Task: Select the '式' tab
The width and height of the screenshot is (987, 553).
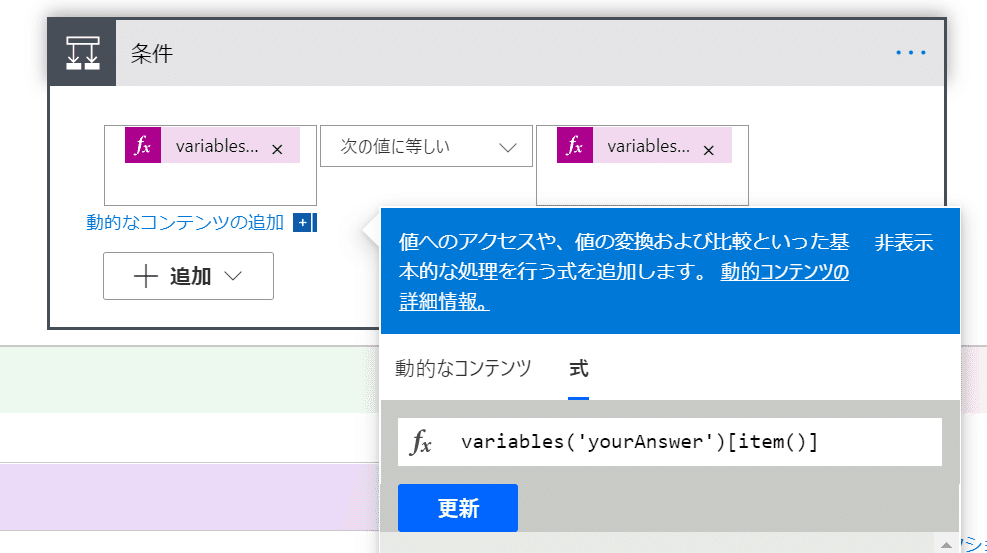Action: click(x=578, y=369)
